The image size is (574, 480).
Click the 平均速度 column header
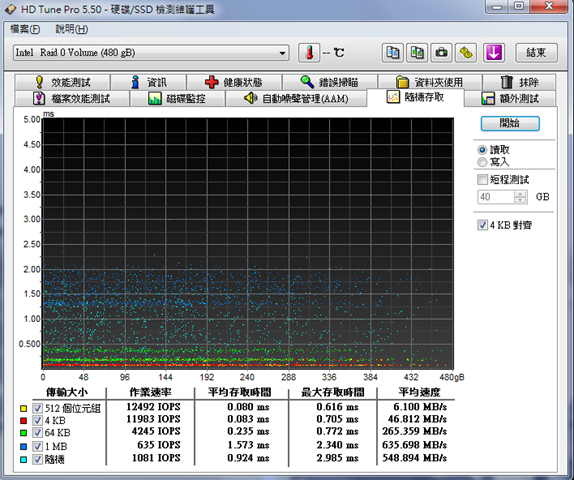pos(419,392)
